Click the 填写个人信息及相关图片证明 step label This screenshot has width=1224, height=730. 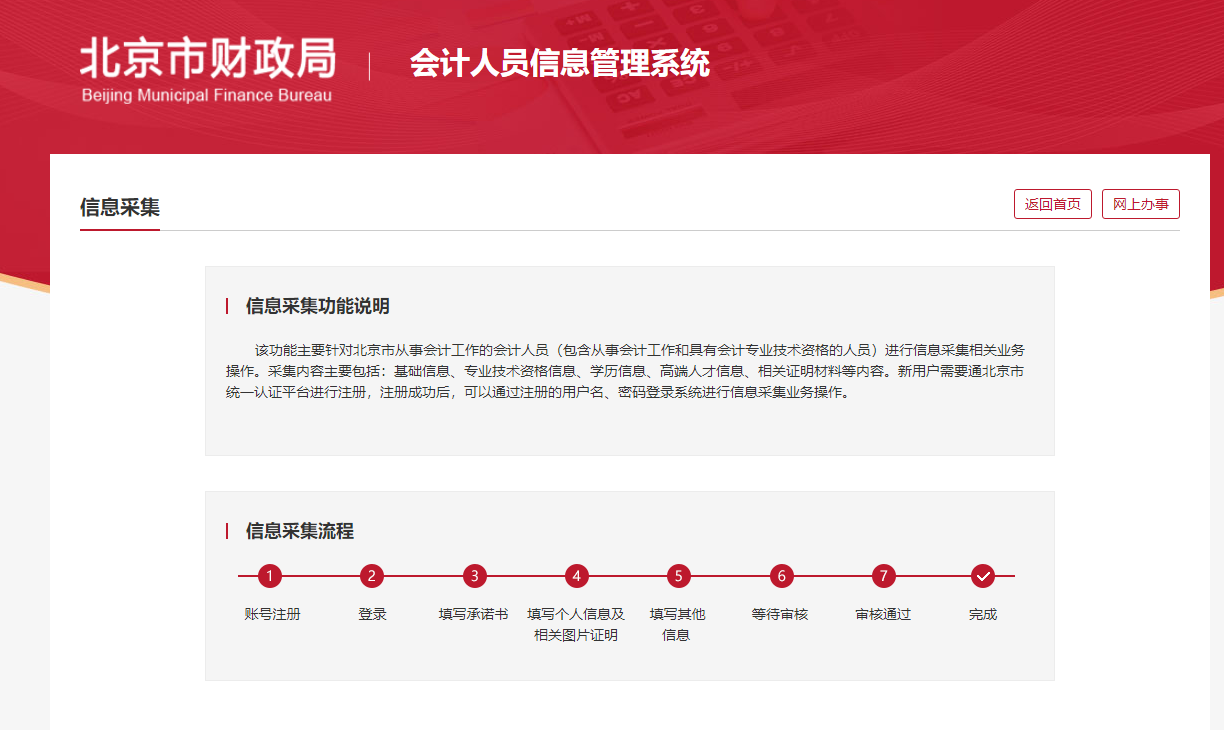click(x=576, y=624)
